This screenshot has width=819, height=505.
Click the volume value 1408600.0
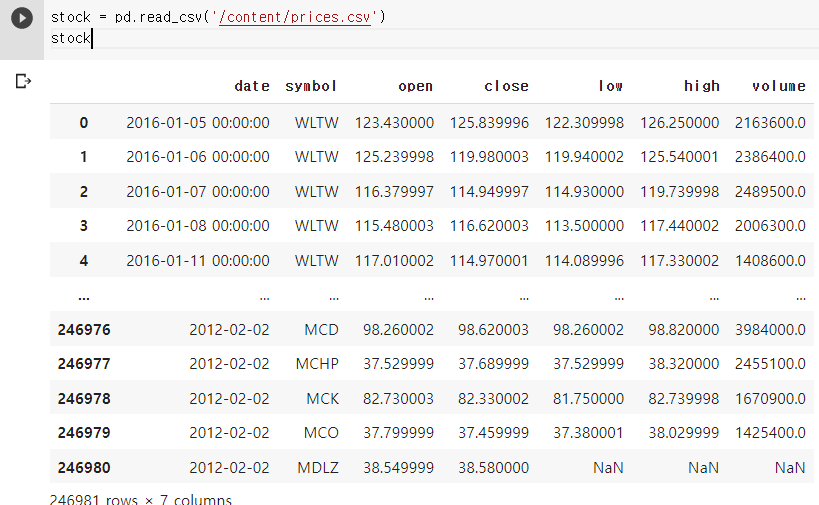coord(770,261)
